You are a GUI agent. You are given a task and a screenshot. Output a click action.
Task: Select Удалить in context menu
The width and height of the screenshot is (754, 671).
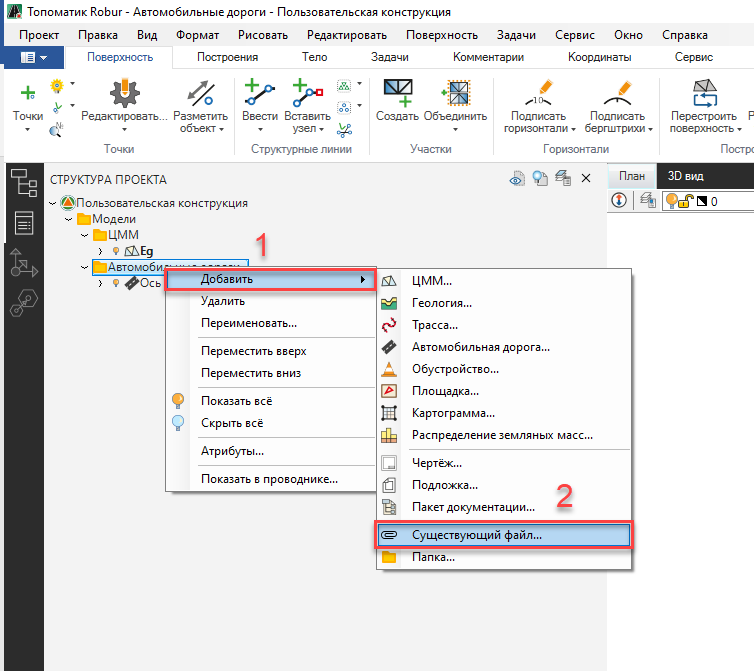[270, 301]
